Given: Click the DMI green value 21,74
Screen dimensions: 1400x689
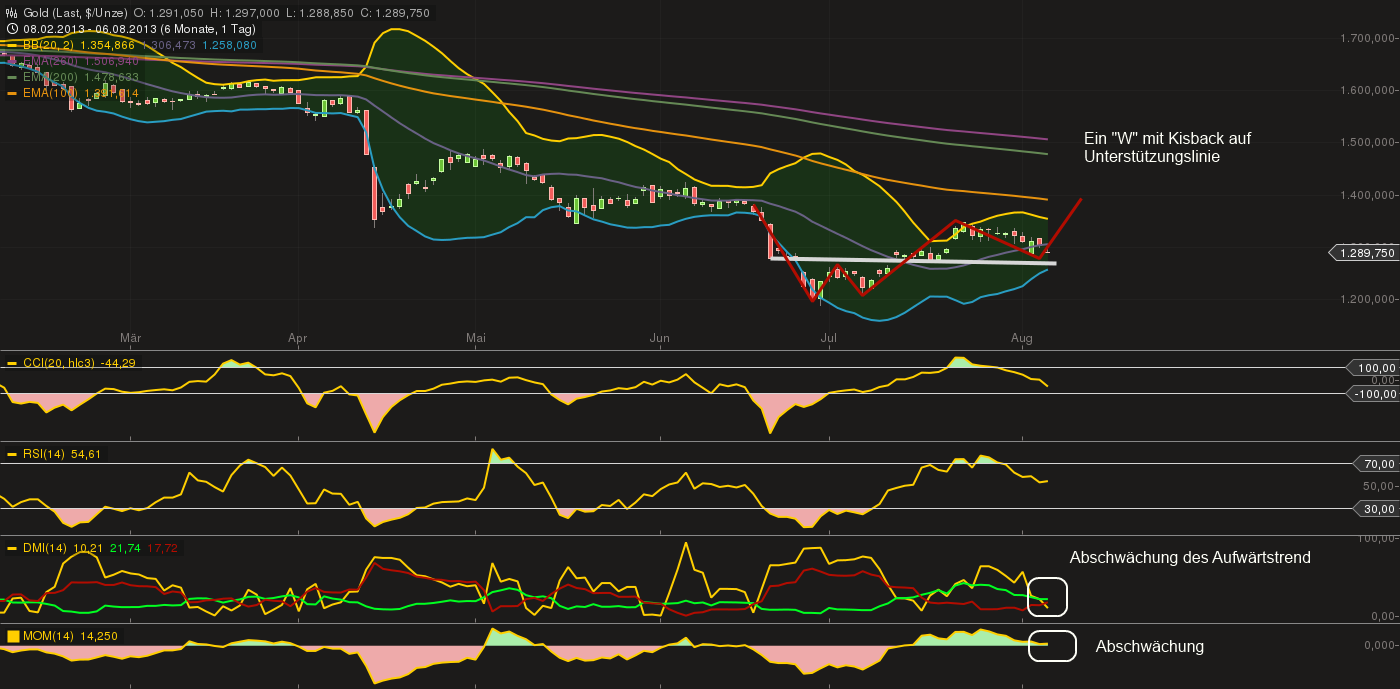Looking at the screenshot, I should tap(125, 547).
